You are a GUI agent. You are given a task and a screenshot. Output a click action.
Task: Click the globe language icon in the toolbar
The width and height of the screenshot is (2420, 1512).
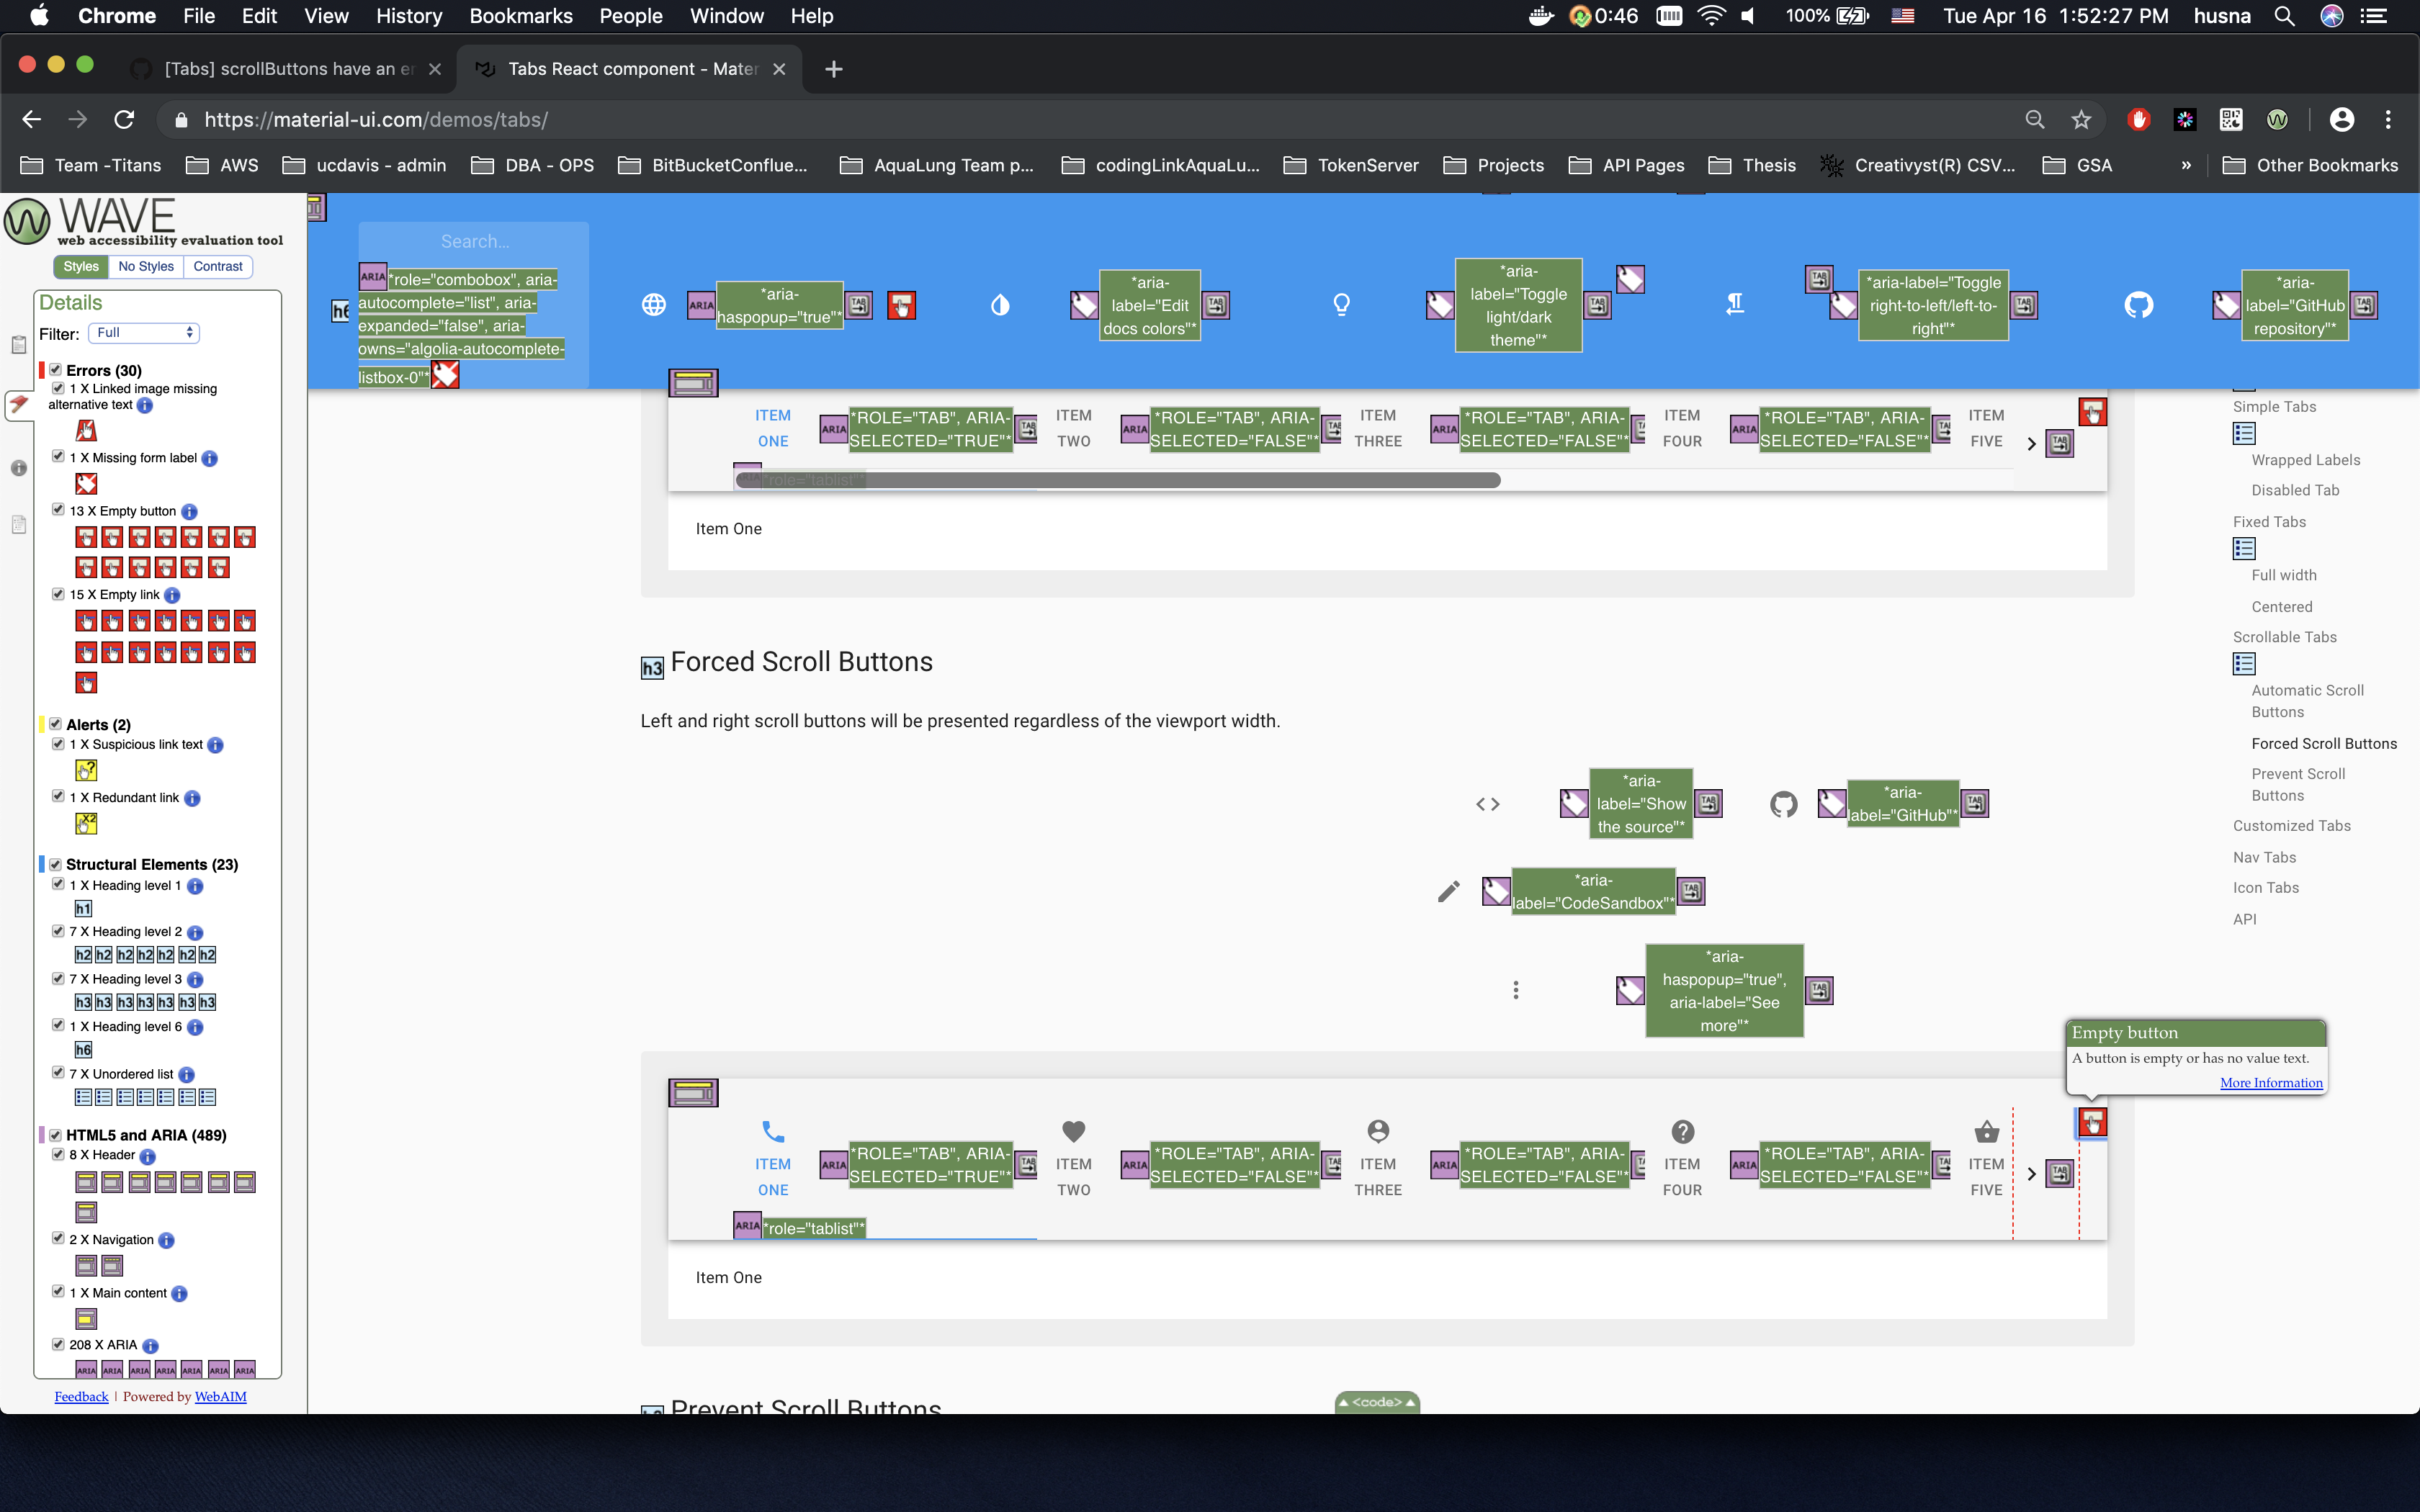click(654, 305)
